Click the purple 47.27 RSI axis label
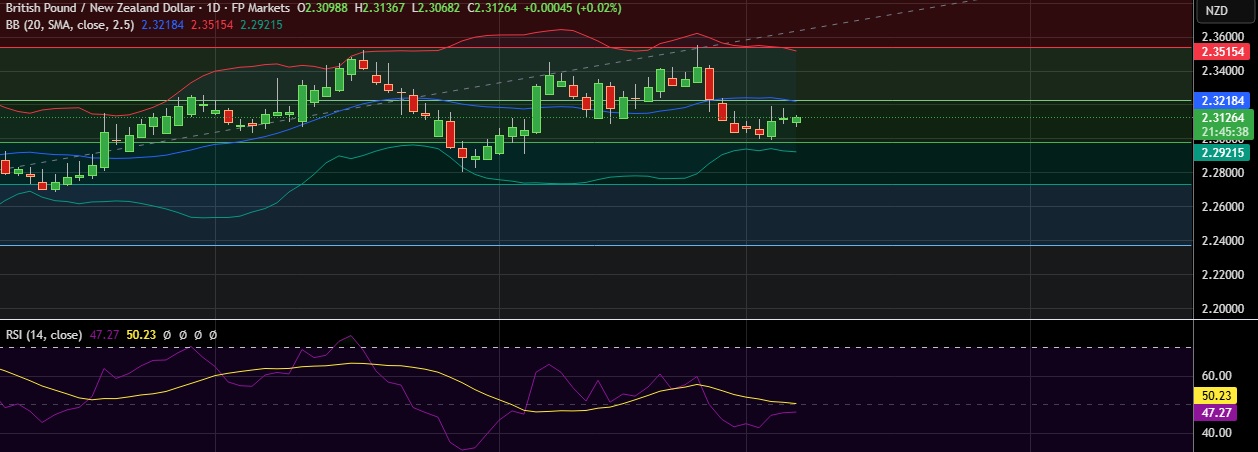The width and height of the screenshot is (1258, 452). [1223, 412]
